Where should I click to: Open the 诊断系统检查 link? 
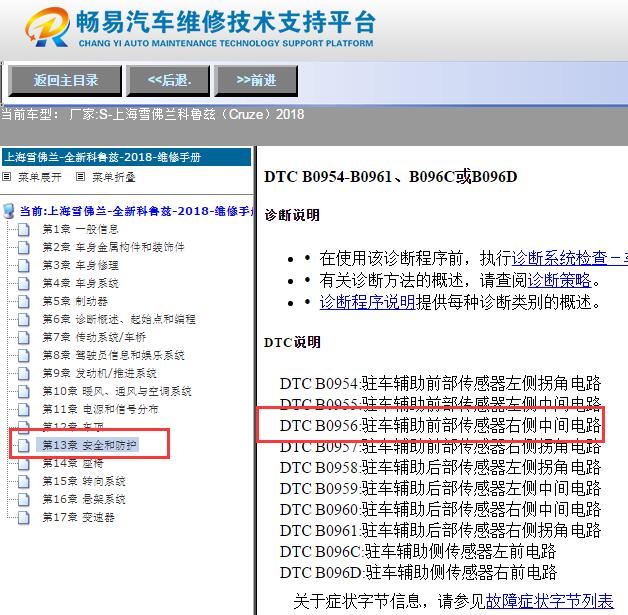tap(570, 258)
